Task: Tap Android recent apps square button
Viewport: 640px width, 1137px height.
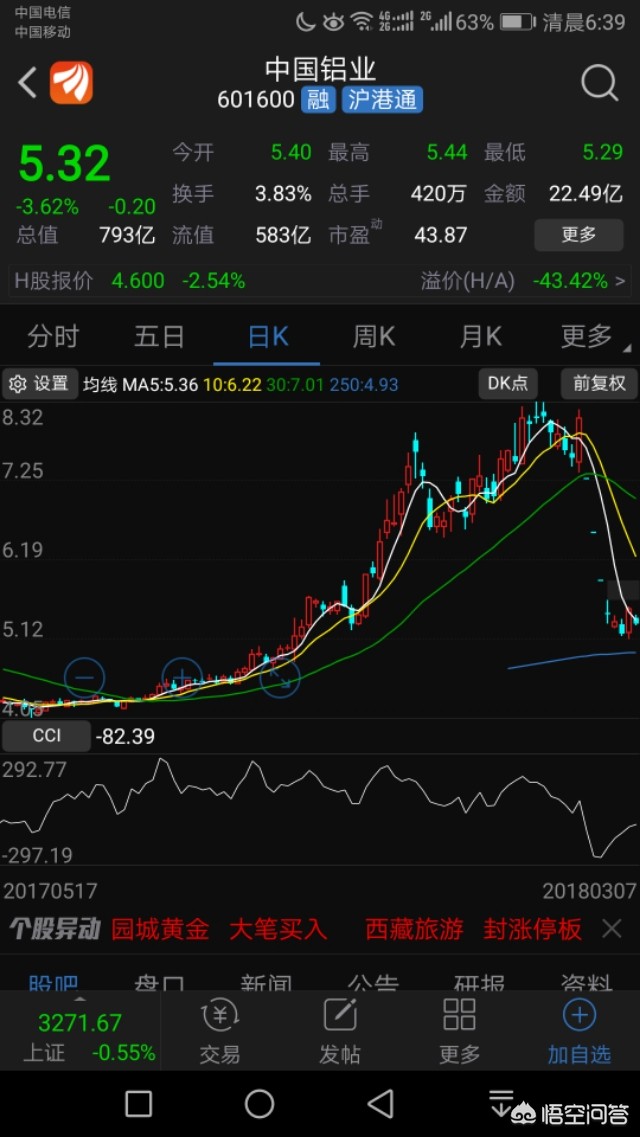Action: point(138,1104)
